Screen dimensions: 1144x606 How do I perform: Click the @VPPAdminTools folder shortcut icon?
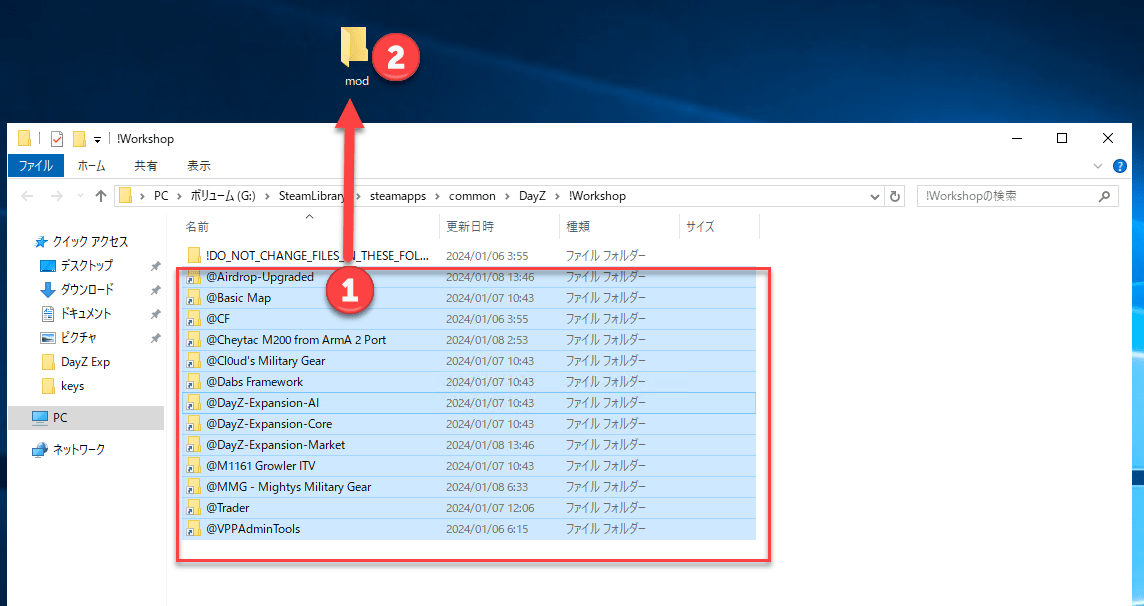coord(193,529)
